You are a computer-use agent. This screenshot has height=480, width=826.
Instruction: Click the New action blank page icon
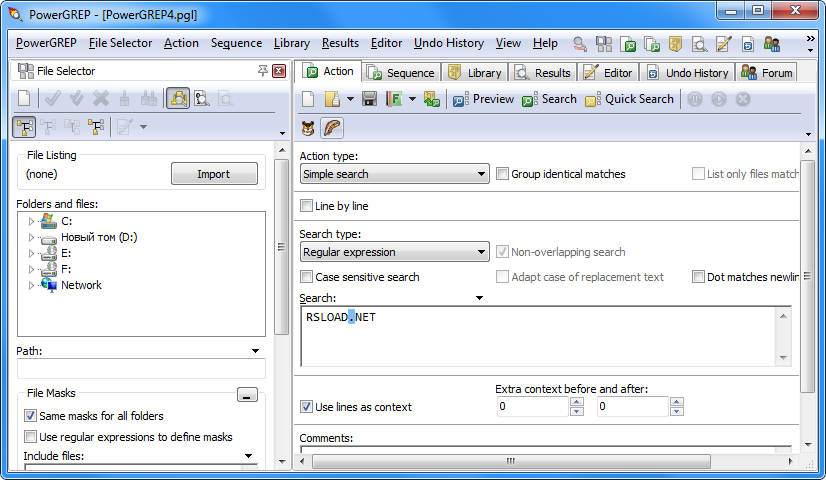click(308, 99)
